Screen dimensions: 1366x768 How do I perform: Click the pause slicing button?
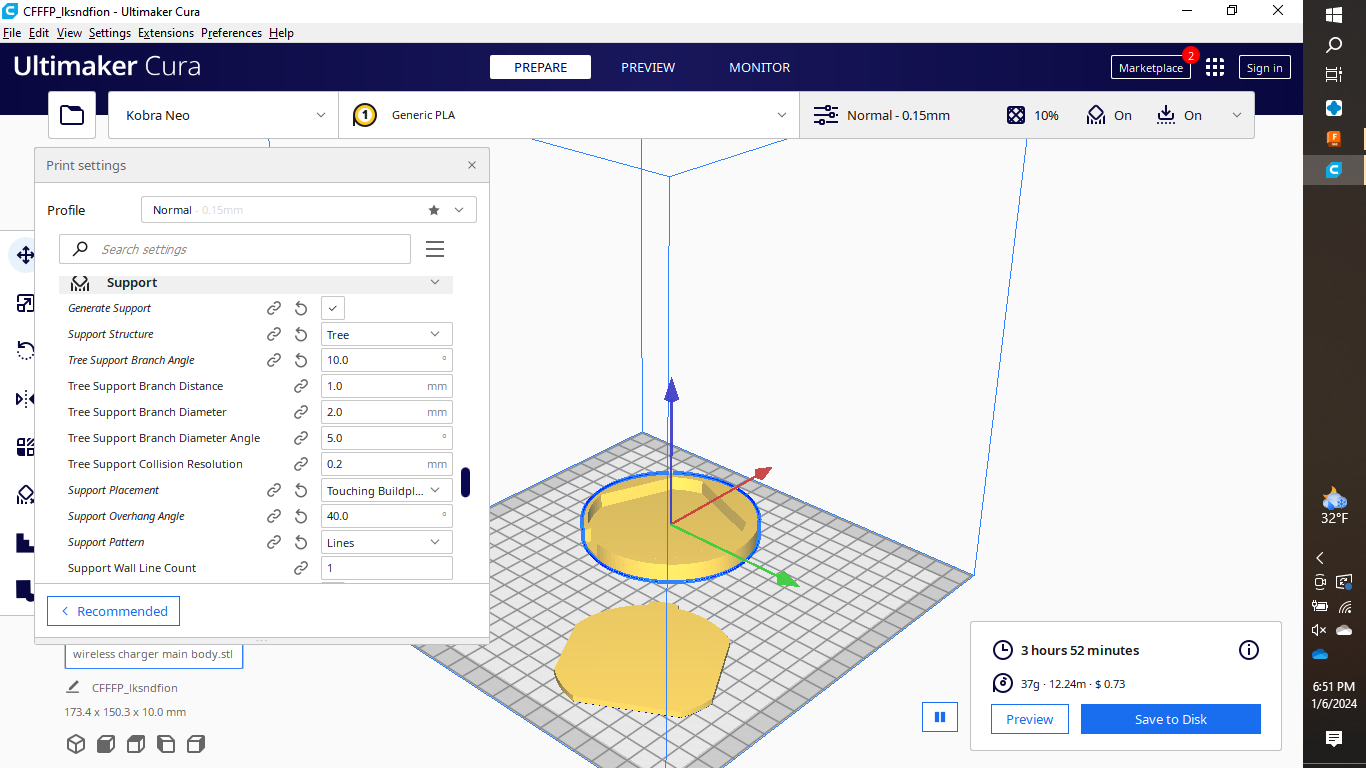(x=940, y=717)
